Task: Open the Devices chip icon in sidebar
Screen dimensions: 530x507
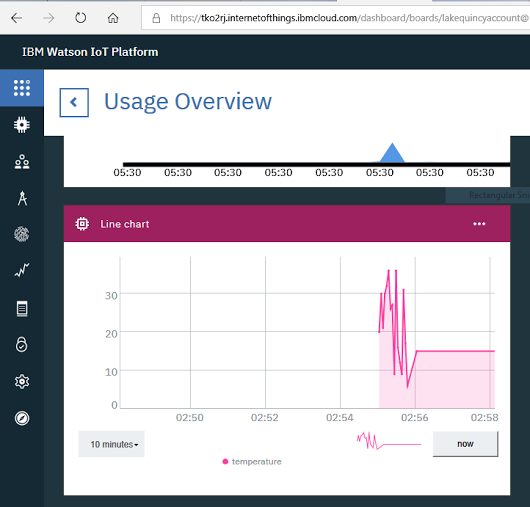Action: click(22, 125)
